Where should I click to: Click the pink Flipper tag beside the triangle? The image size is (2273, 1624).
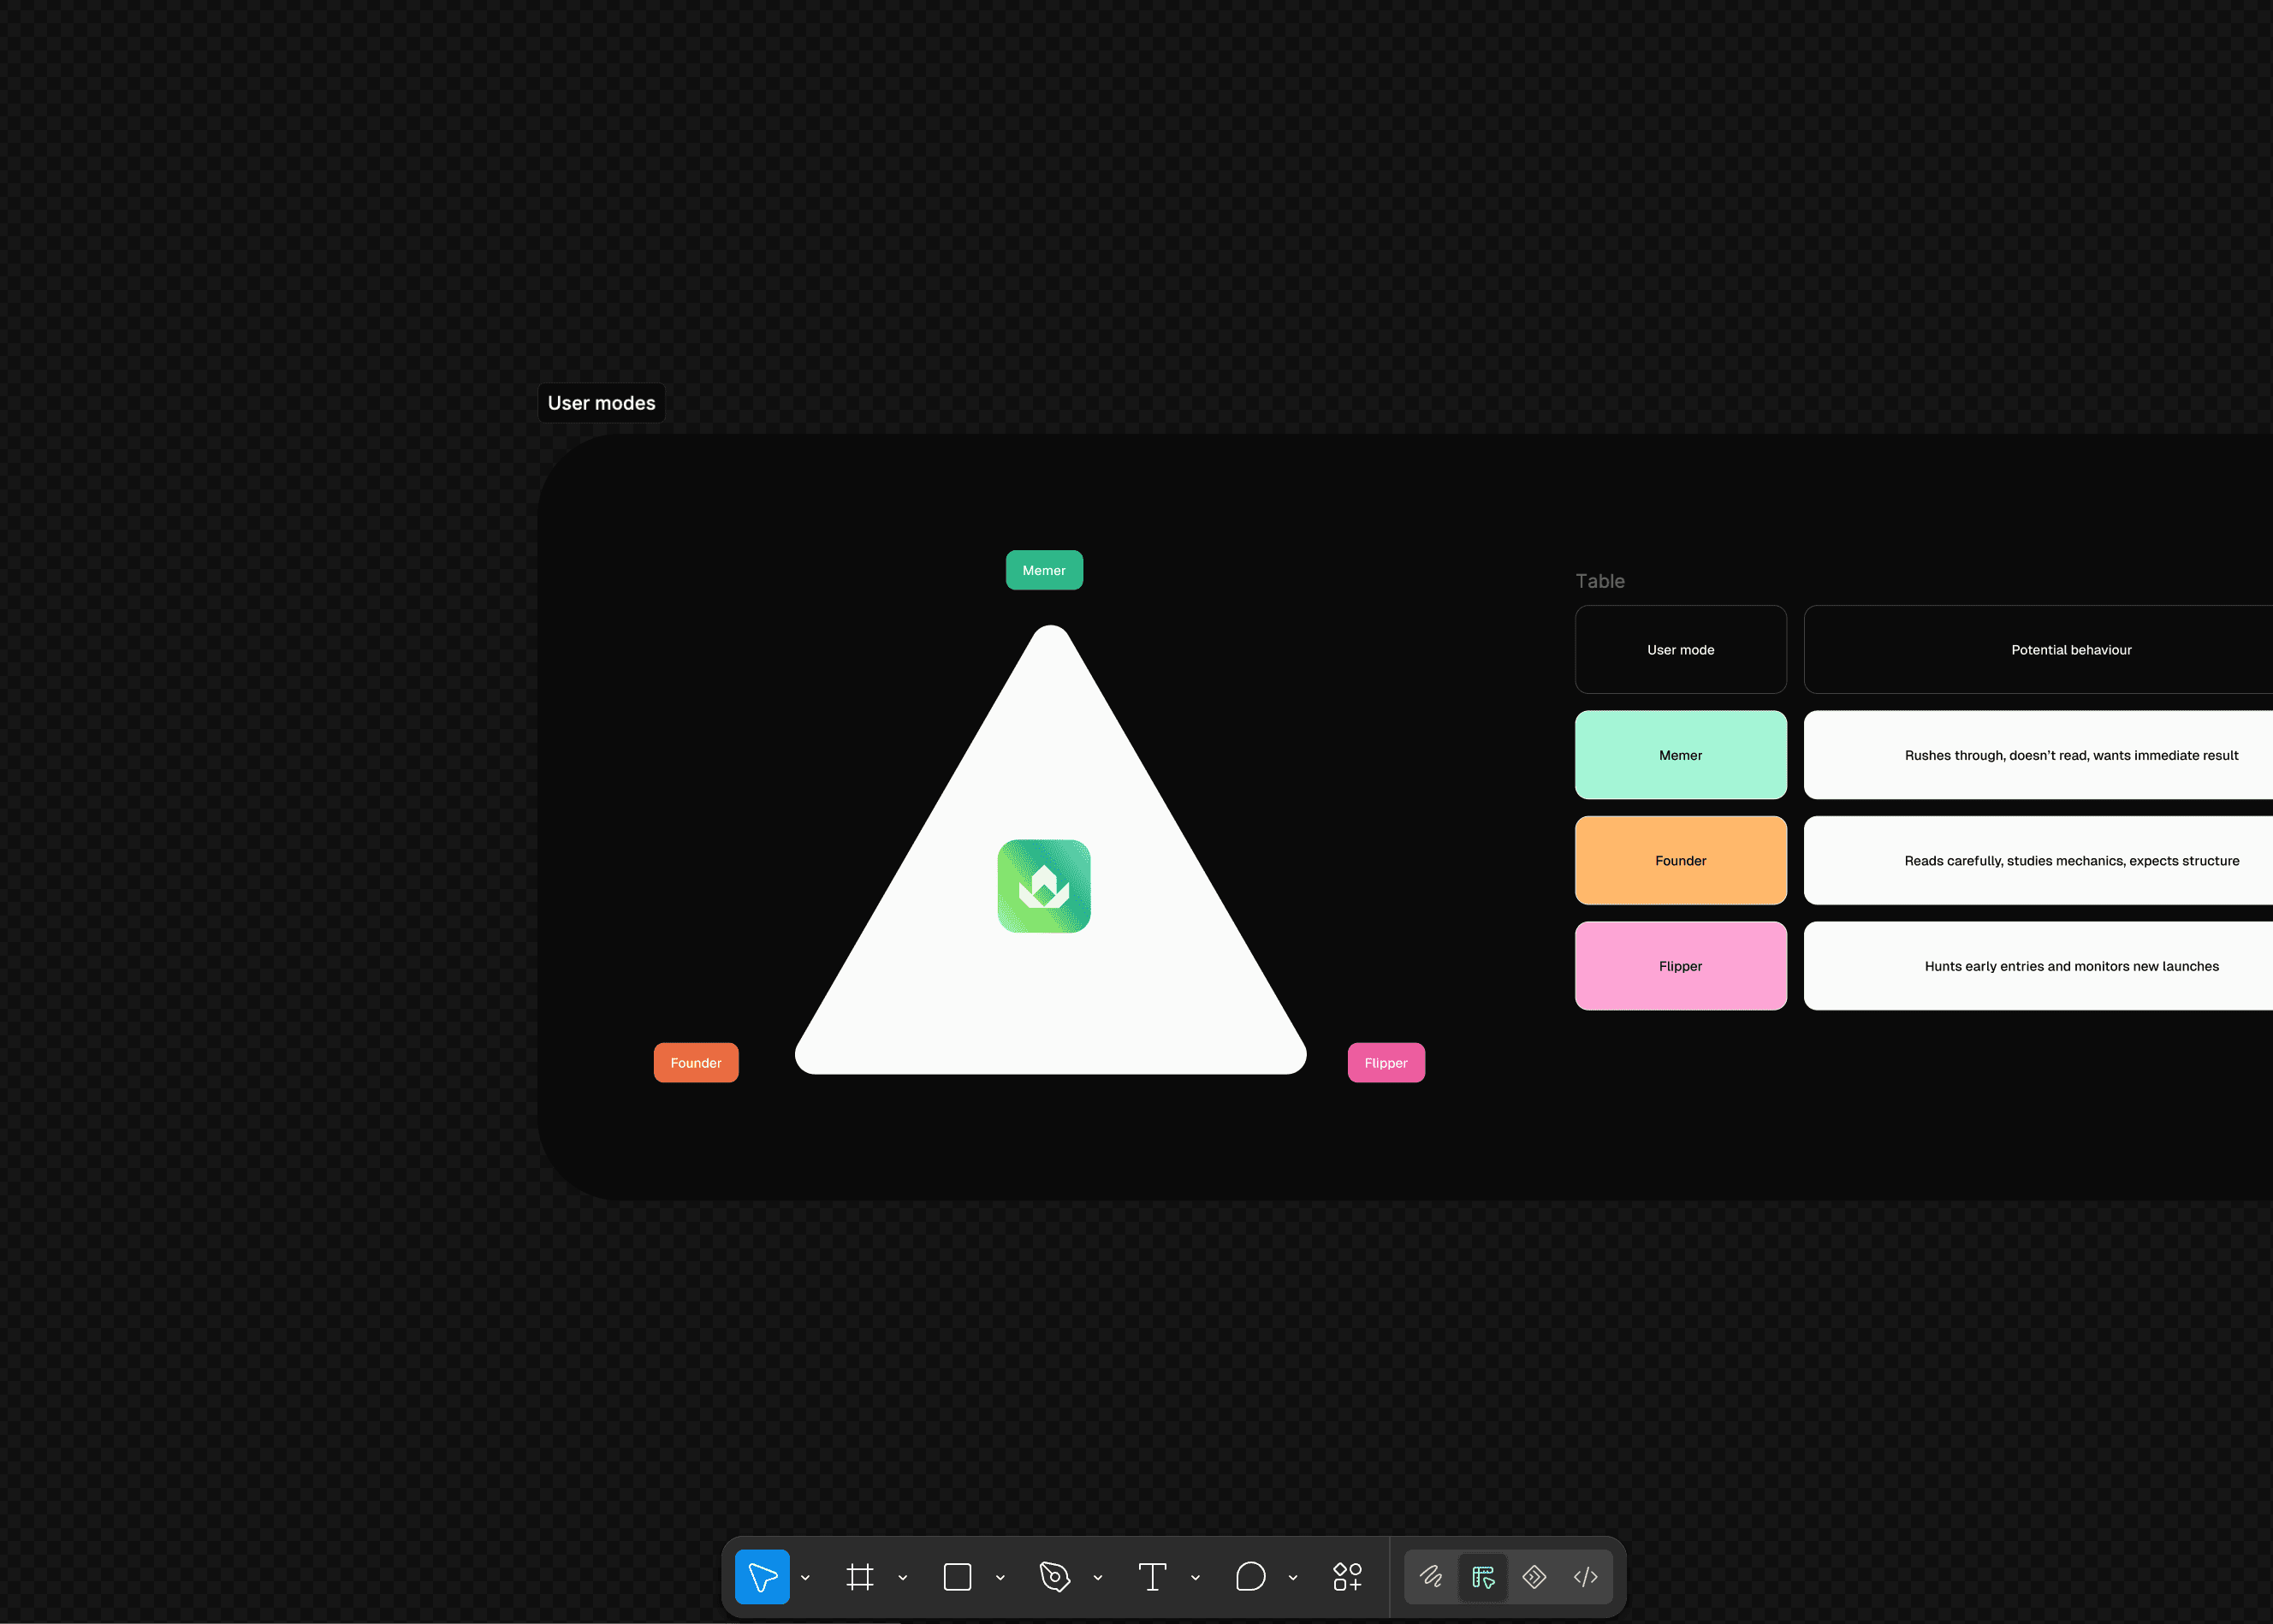(x=1386, y=1063)
